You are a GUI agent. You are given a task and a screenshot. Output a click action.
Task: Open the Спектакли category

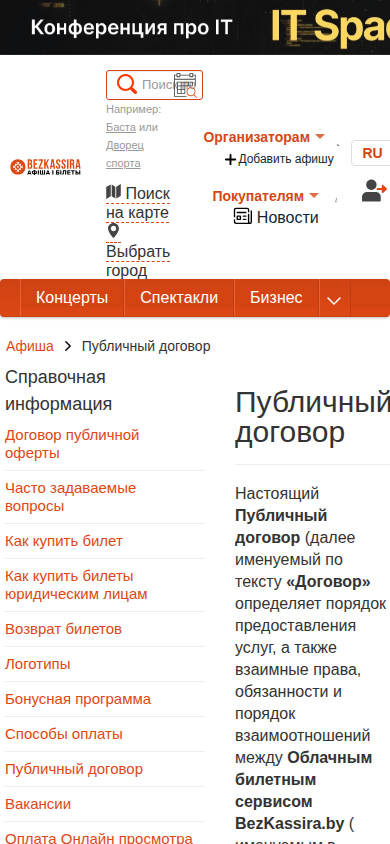[x=179, y=298]
